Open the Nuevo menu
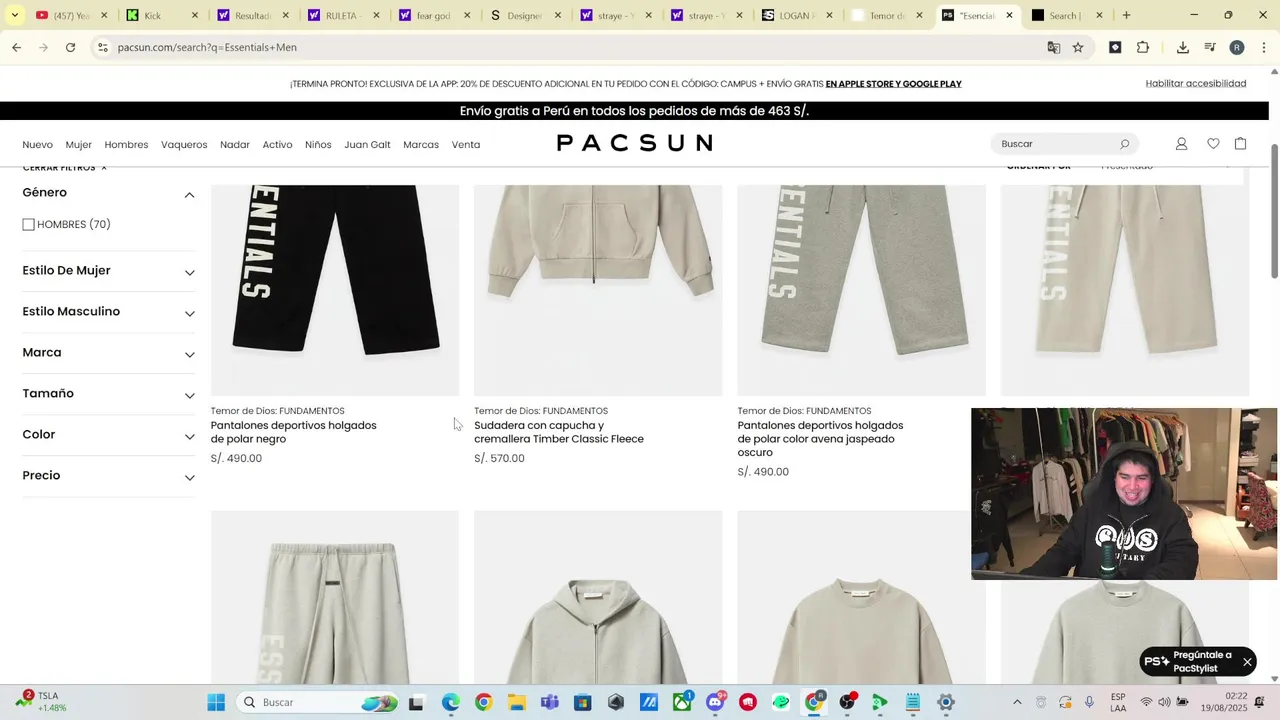Image resolution: width=1280 pixels, height=720 pixels. pos(37,145)
